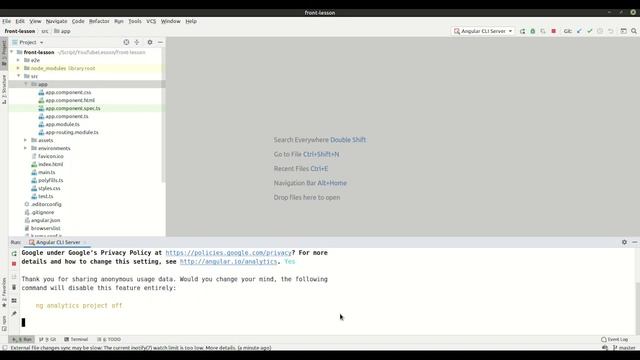
Task: Collapse all in Project panel header
Action: 137,42
